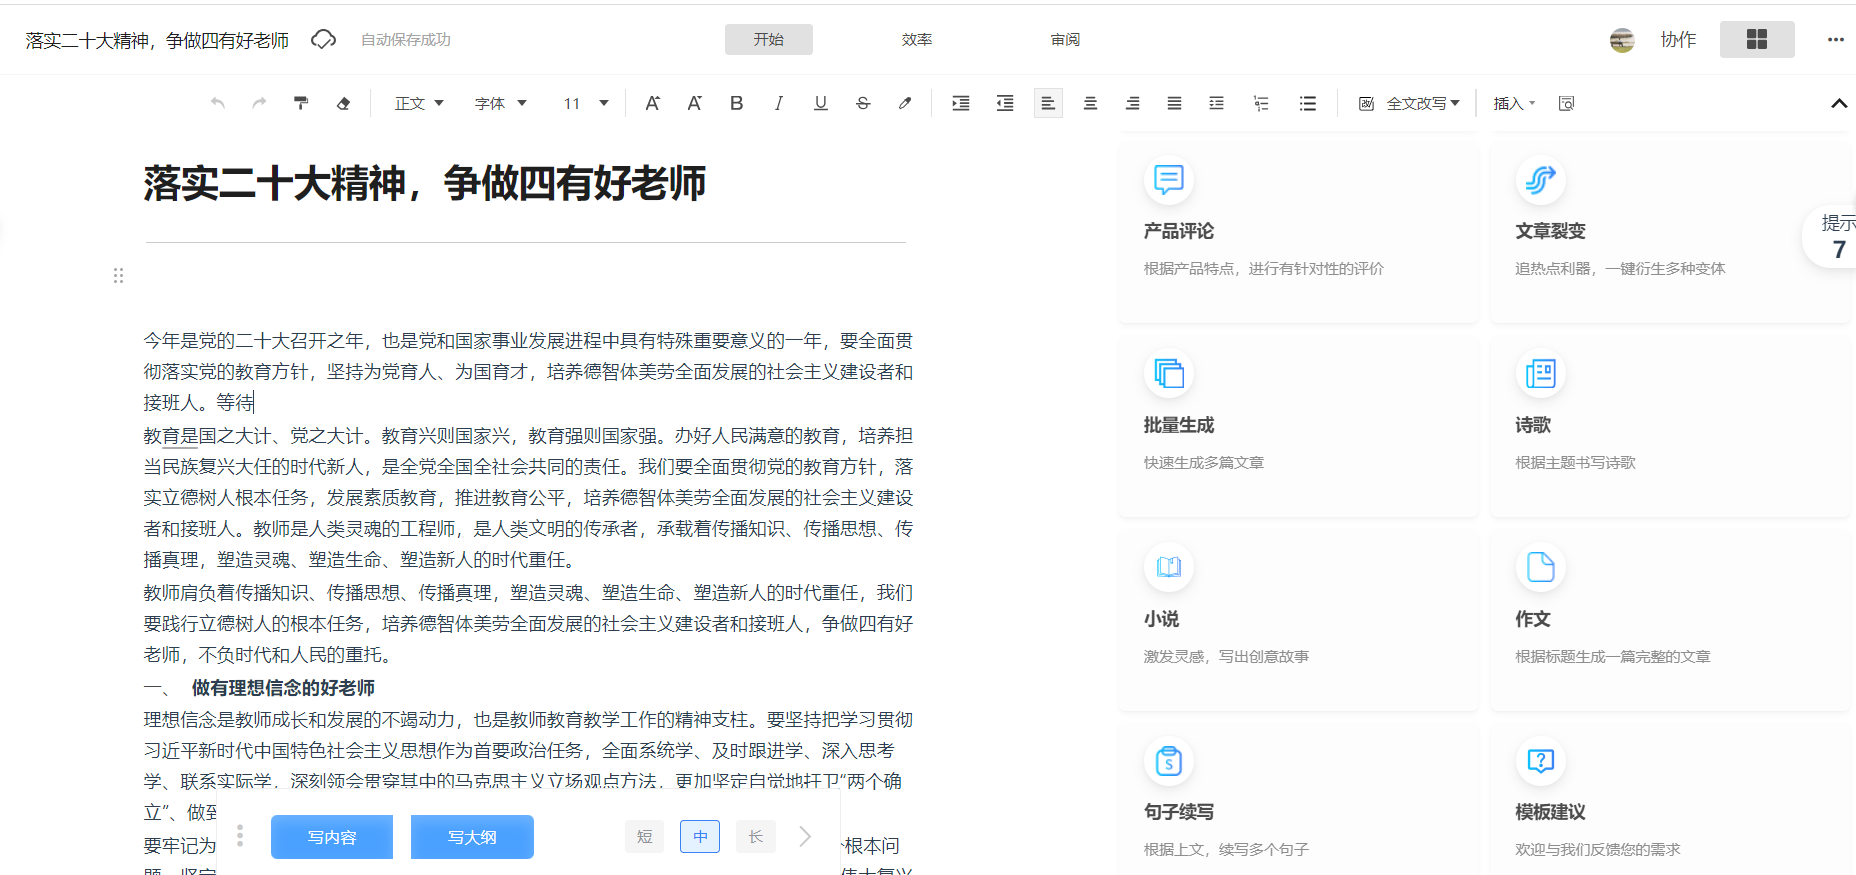Viewport: 1856px width, 875px height.
Task: Click the cloud sync icon
Action: 323,39
